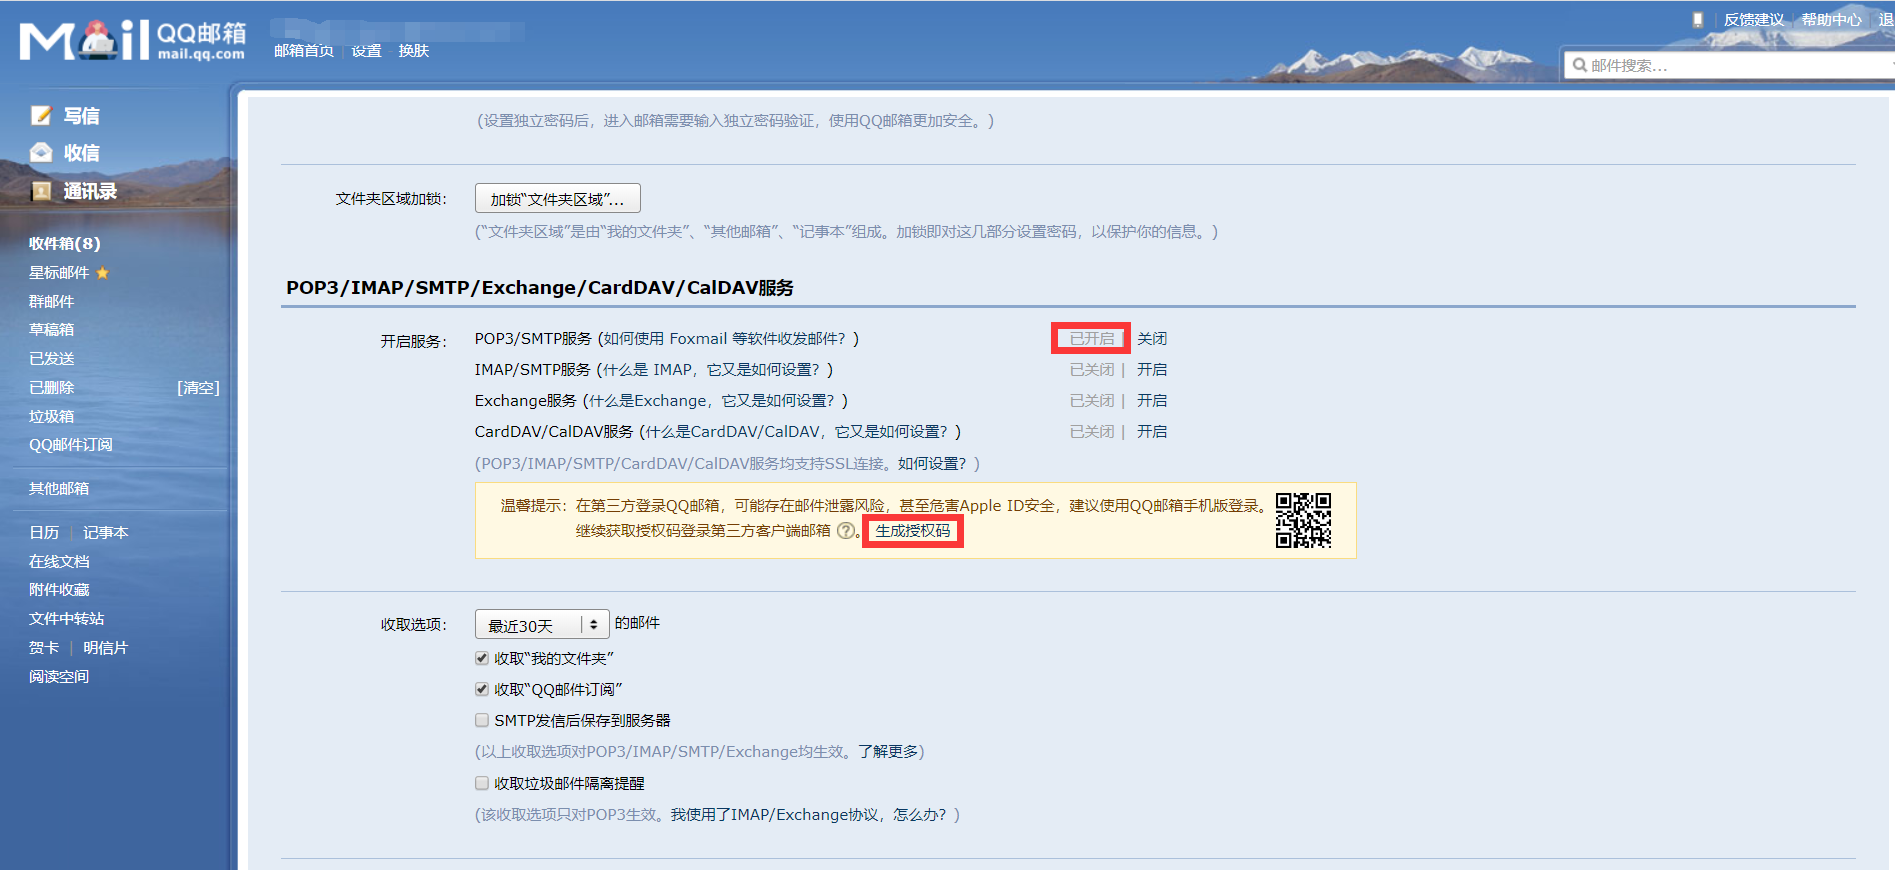Open 反馈建议 link
This screenshot has height=870, width=1895.
[1754, 20]
